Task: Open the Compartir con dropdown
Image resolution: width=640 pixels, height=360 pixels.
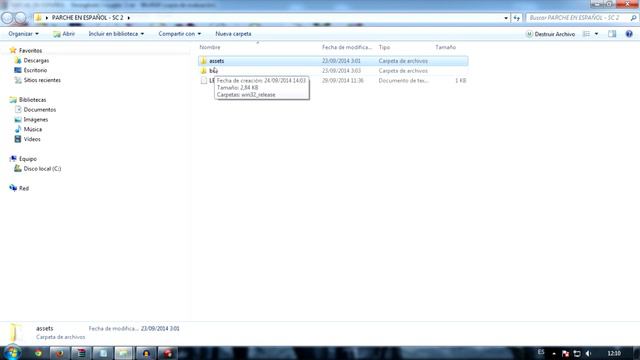Action: (x=180, y=34)
